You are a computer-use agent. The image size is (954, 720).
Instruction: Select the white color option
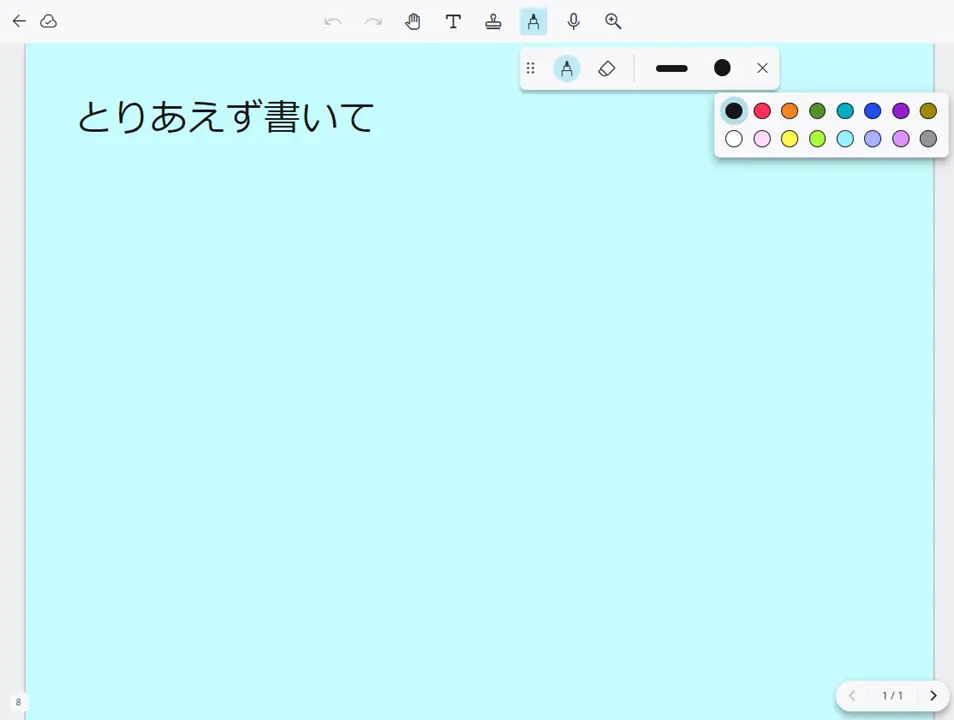[733, 138]
